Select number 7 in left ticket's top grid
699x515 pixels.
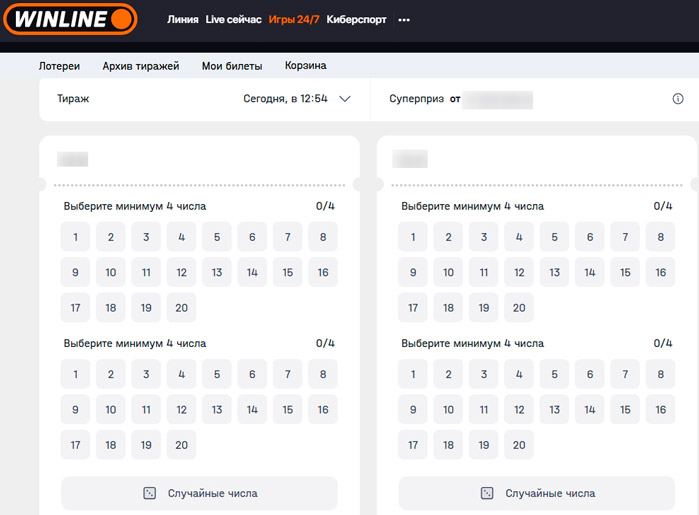click(x=287, y=237)
